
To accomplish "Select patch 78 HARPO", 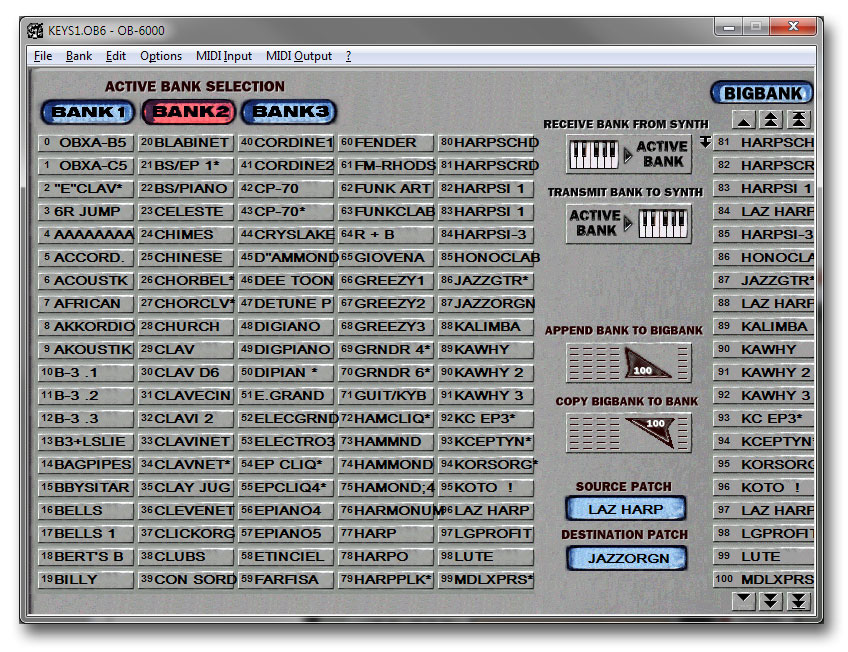I will coord(386,556).
